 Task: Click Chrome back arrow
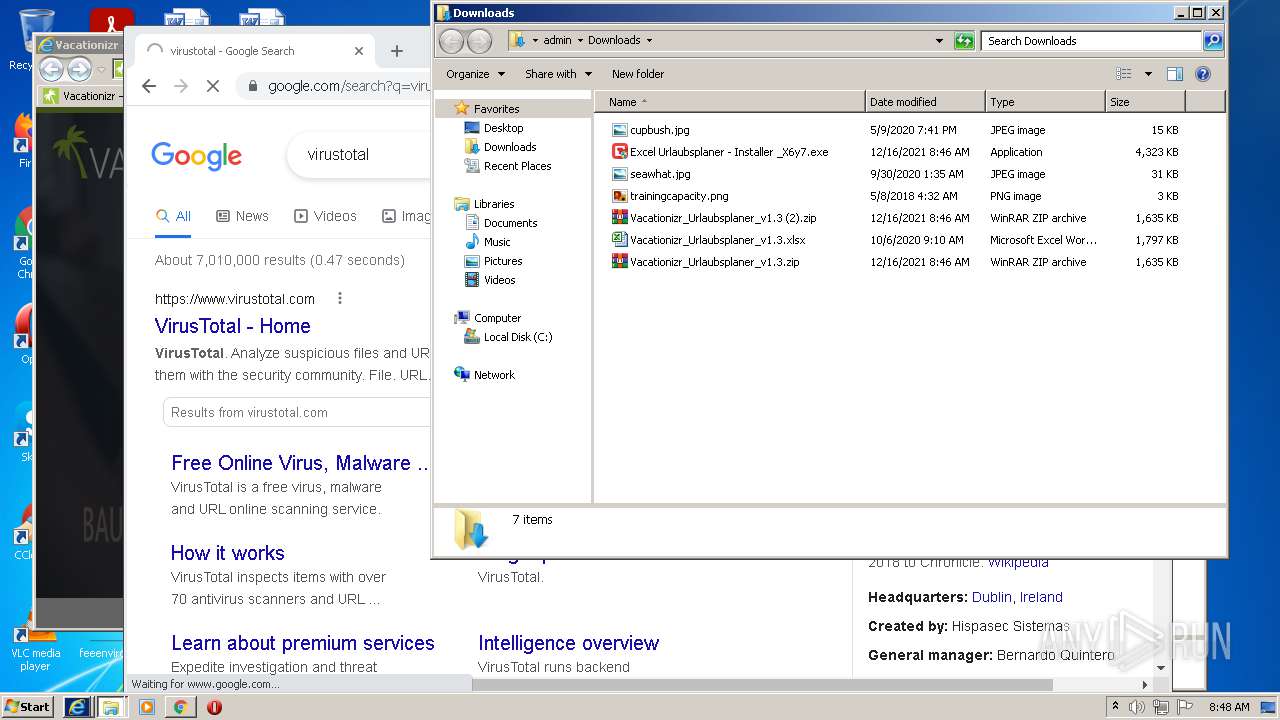(x=149, y=86)
